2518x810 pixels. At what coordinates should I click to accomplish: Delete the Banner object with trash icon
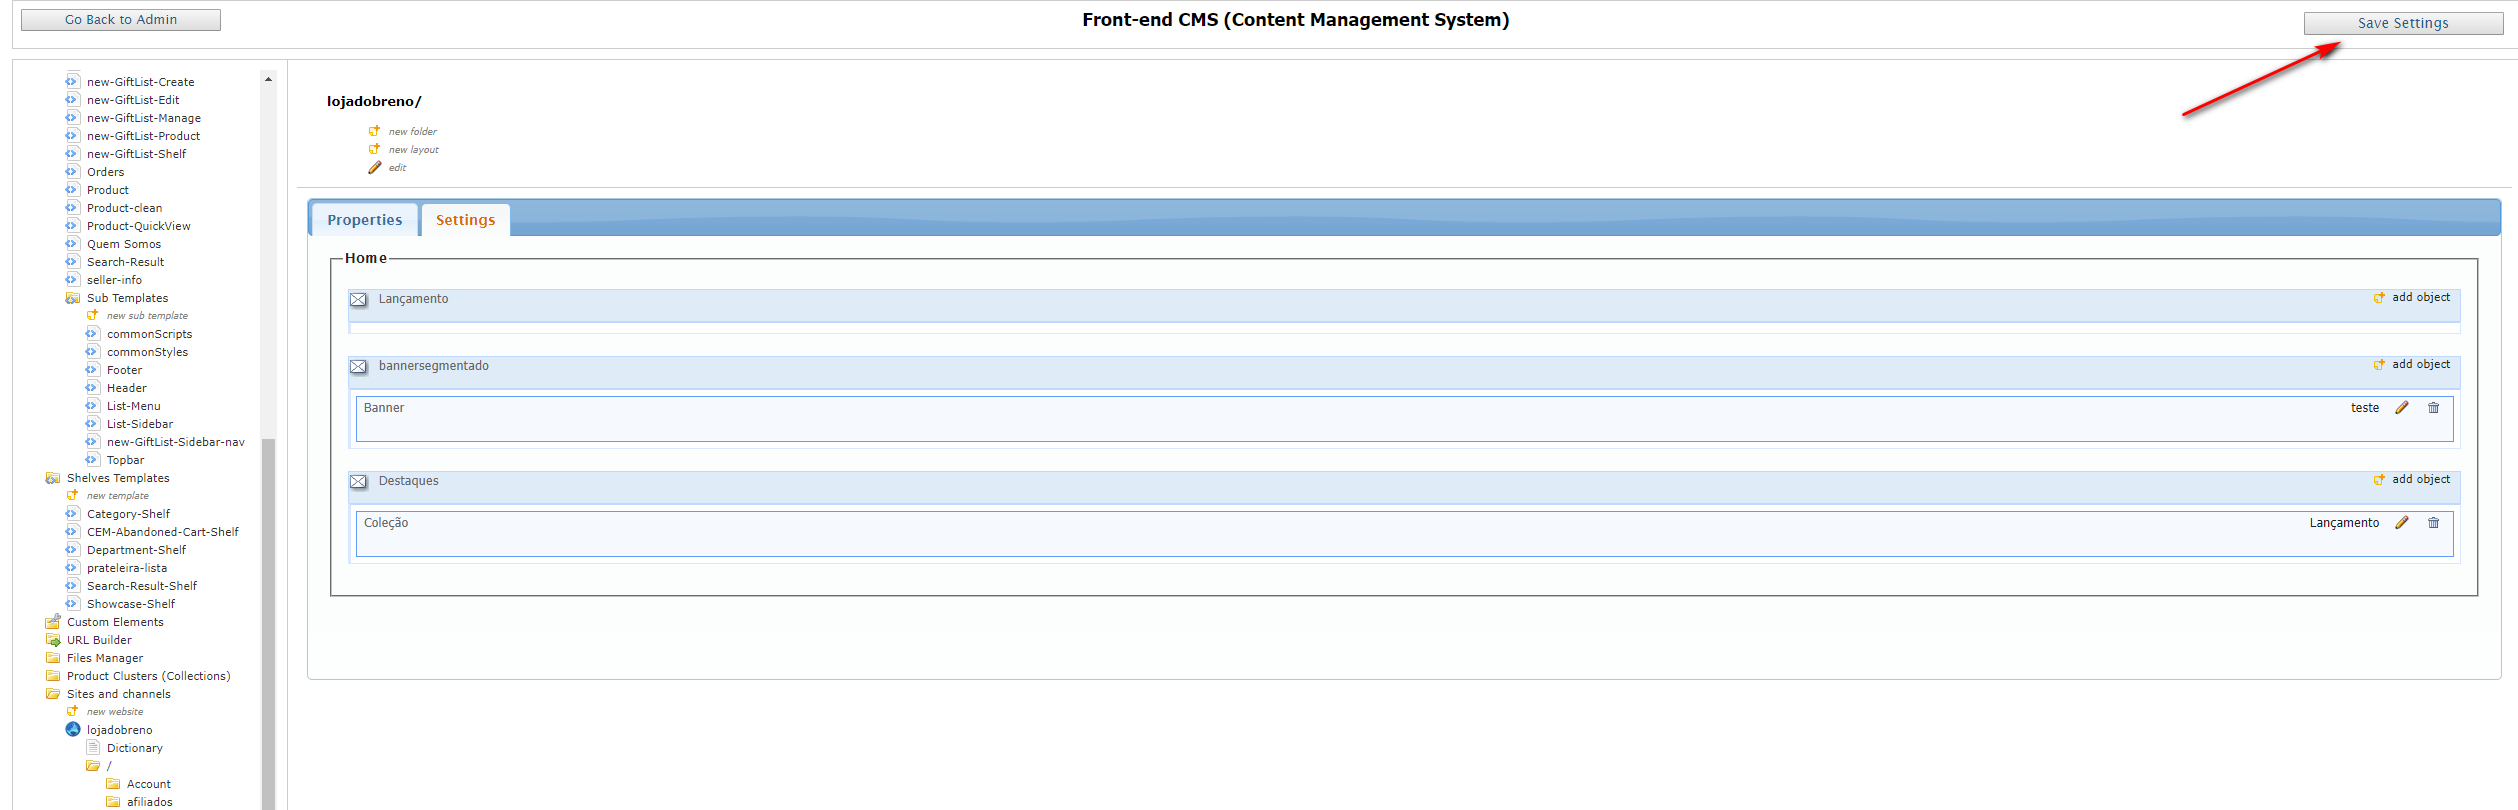(2433, 408)
